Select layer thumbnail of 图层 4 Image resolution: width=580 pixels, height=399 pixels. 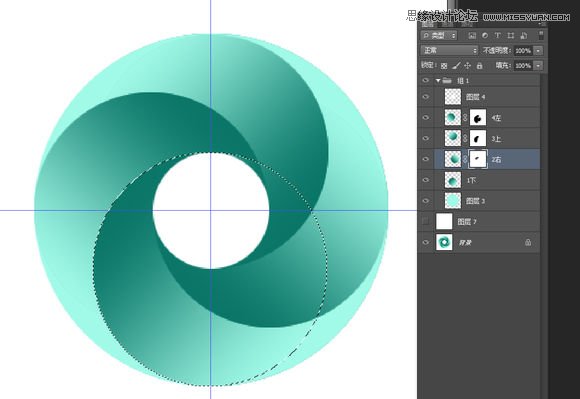453,97
